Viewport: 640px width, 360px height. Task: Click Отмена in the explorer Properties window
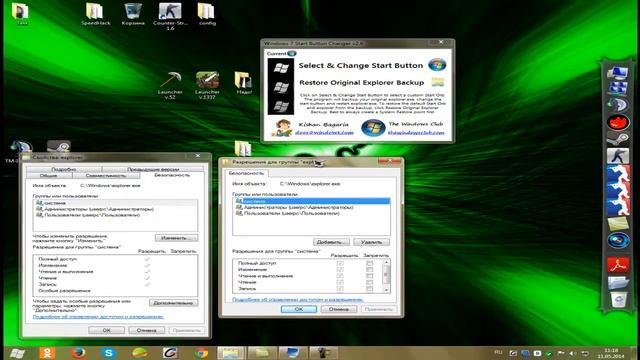(x=147, y=330)
